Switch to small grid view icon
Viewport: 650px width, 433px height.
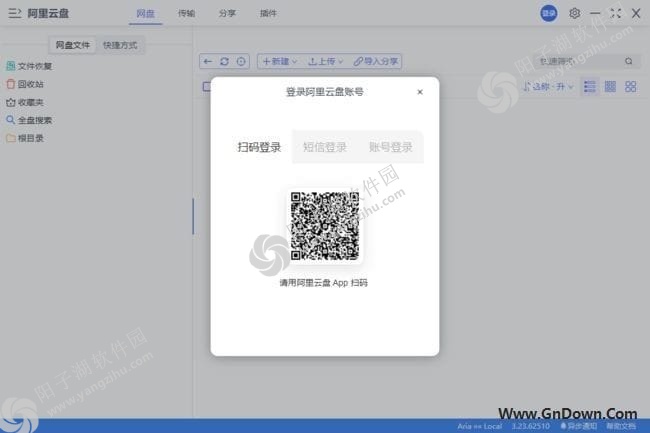tap(610, 87)
